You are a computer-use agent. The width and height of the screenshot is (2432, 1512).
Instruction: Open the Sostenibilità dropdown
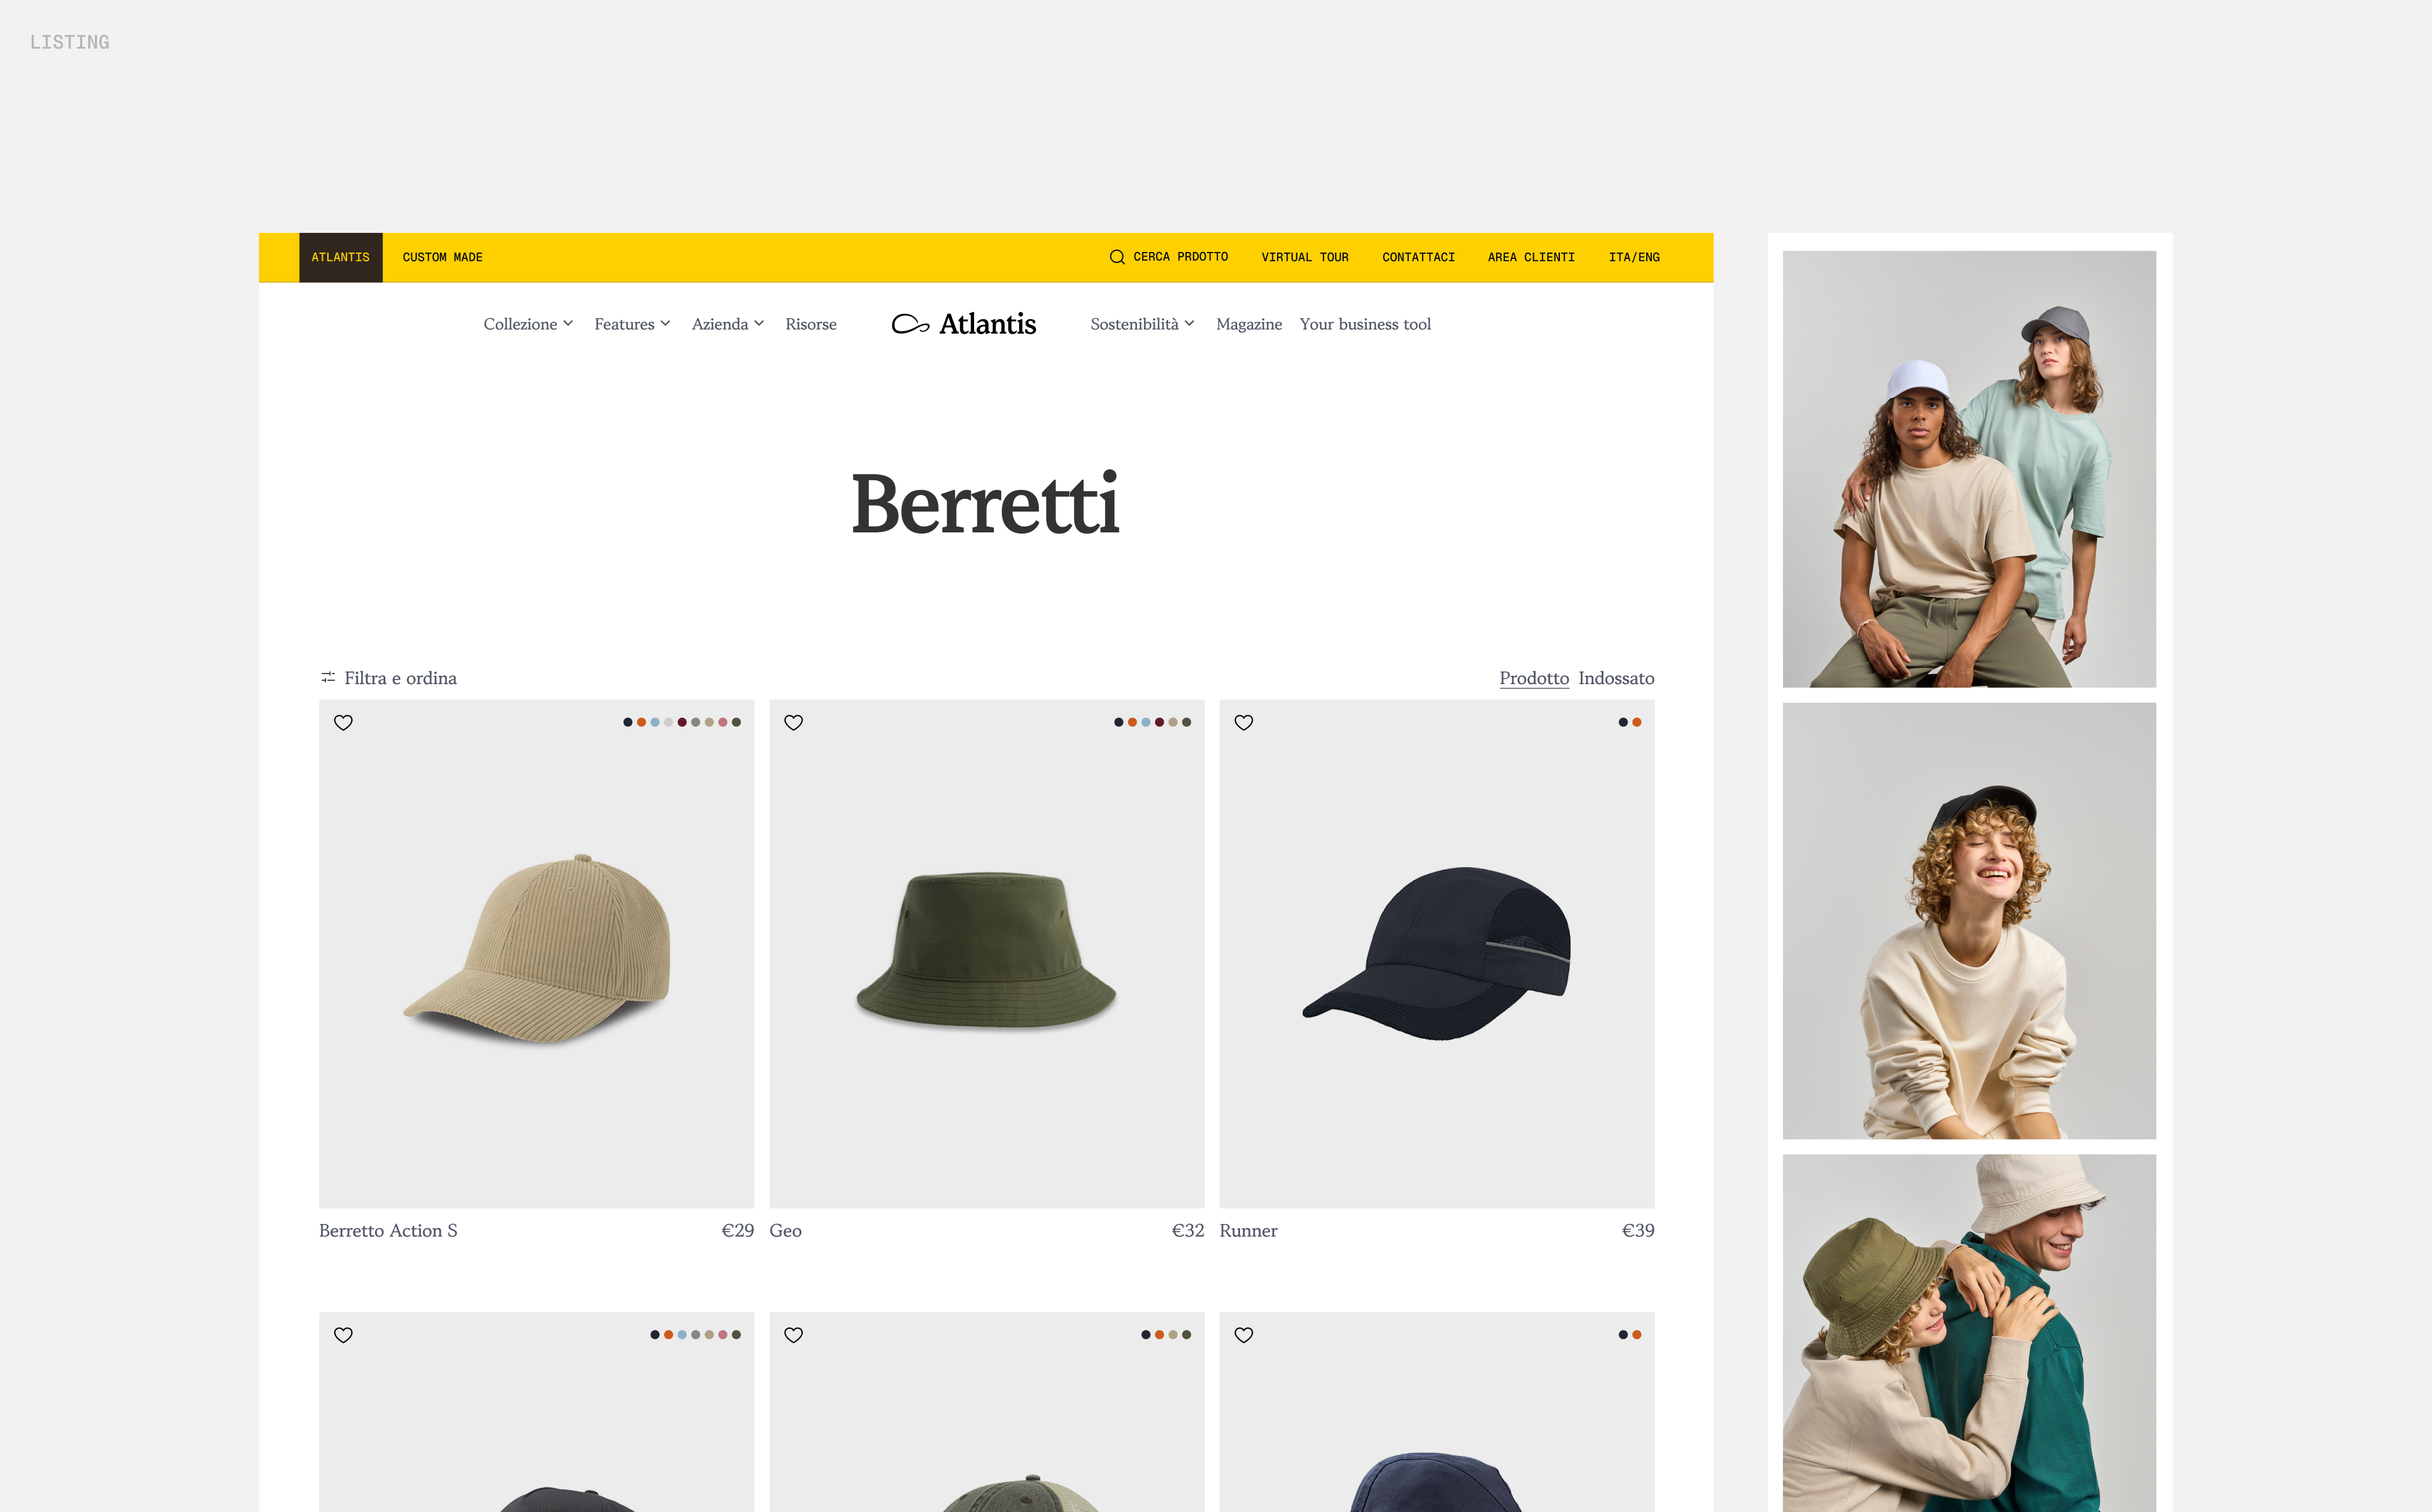(x=1142, y=324)
